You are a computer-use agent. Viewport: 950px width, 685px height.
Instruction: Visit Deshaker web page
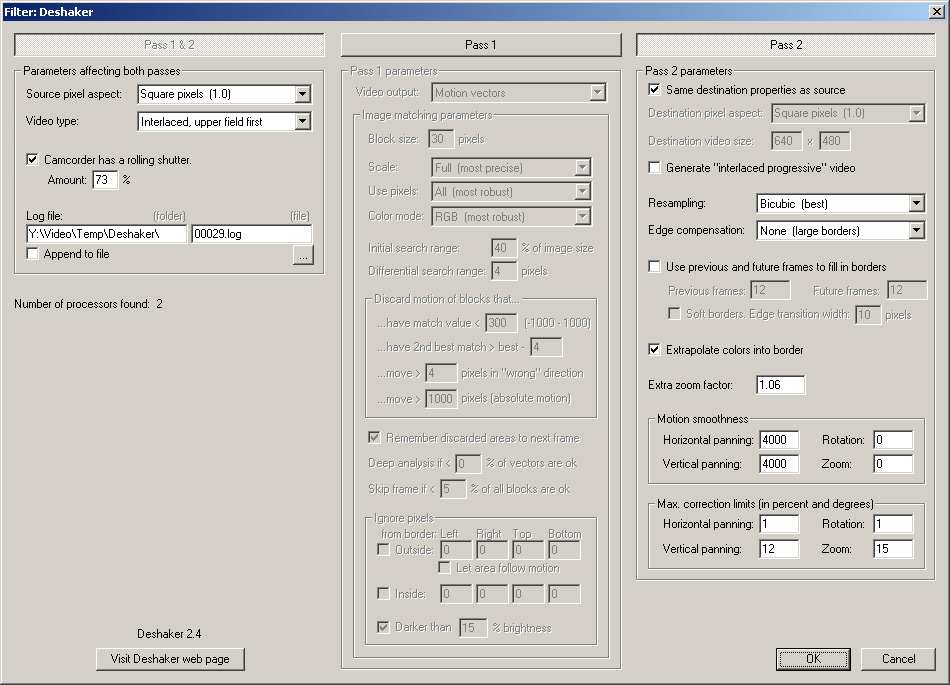pos(170,659)
